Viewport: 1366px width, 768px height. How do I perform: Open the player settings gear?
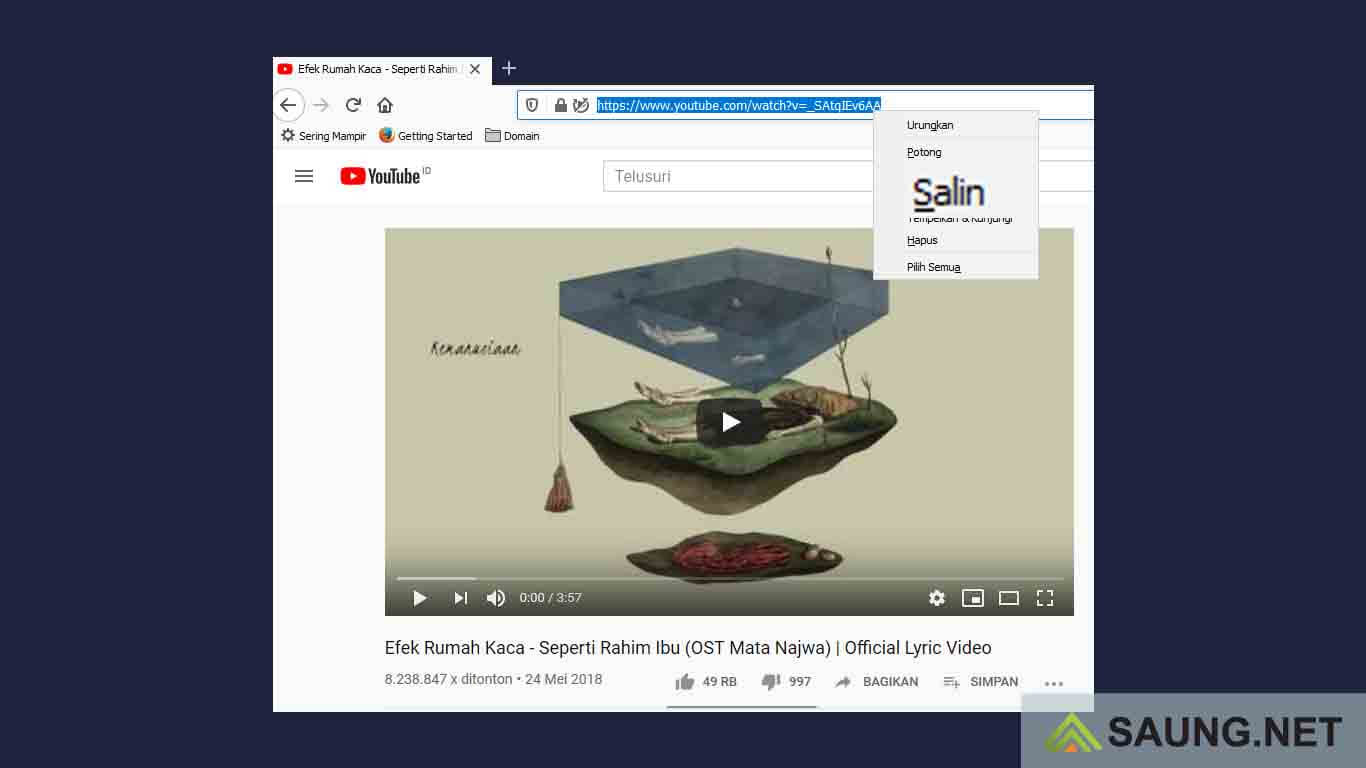(x=937, y=598)
